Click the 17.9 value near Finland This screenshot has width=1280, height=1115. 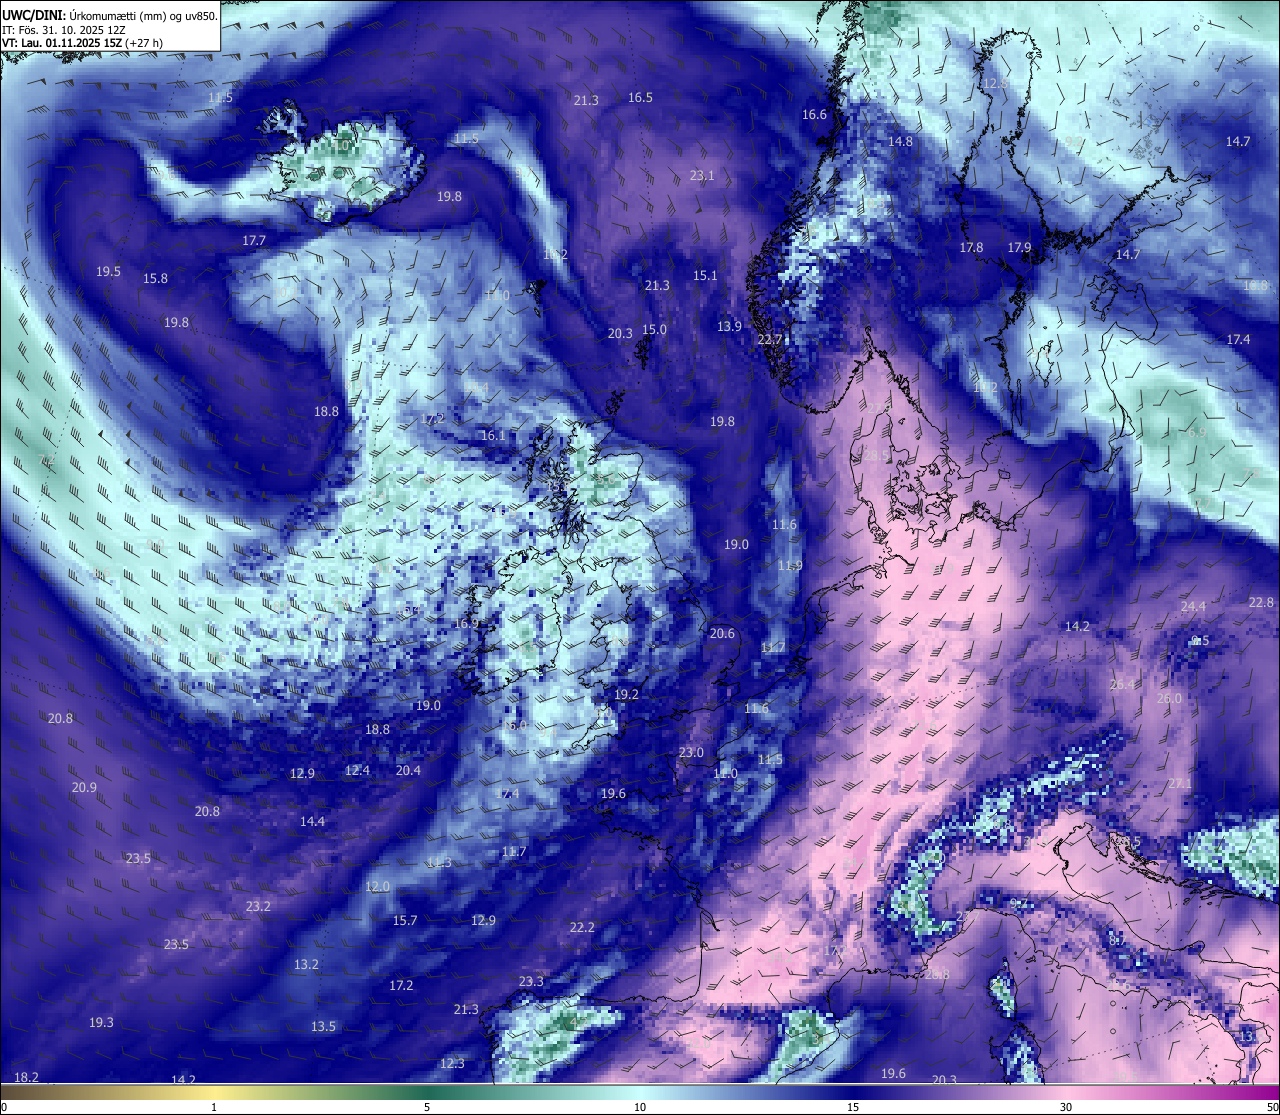coord(1019,247)
